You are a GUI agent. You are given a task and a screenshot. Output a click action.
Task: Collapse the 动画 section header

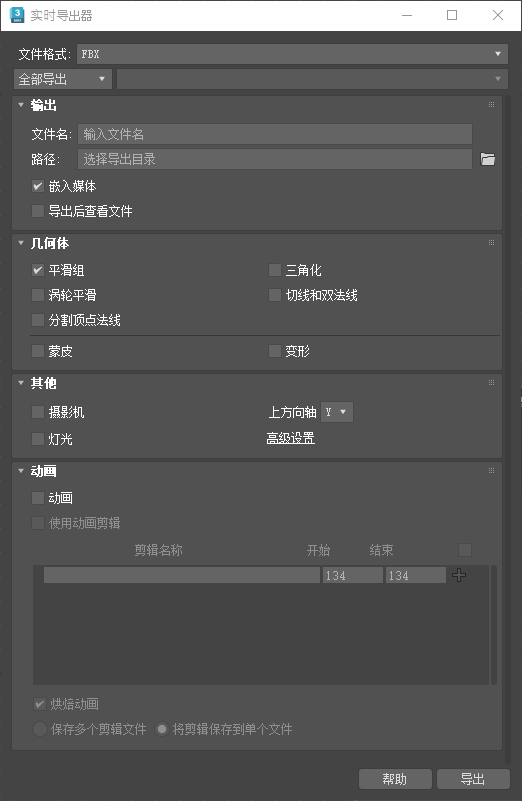coord(21,471)
